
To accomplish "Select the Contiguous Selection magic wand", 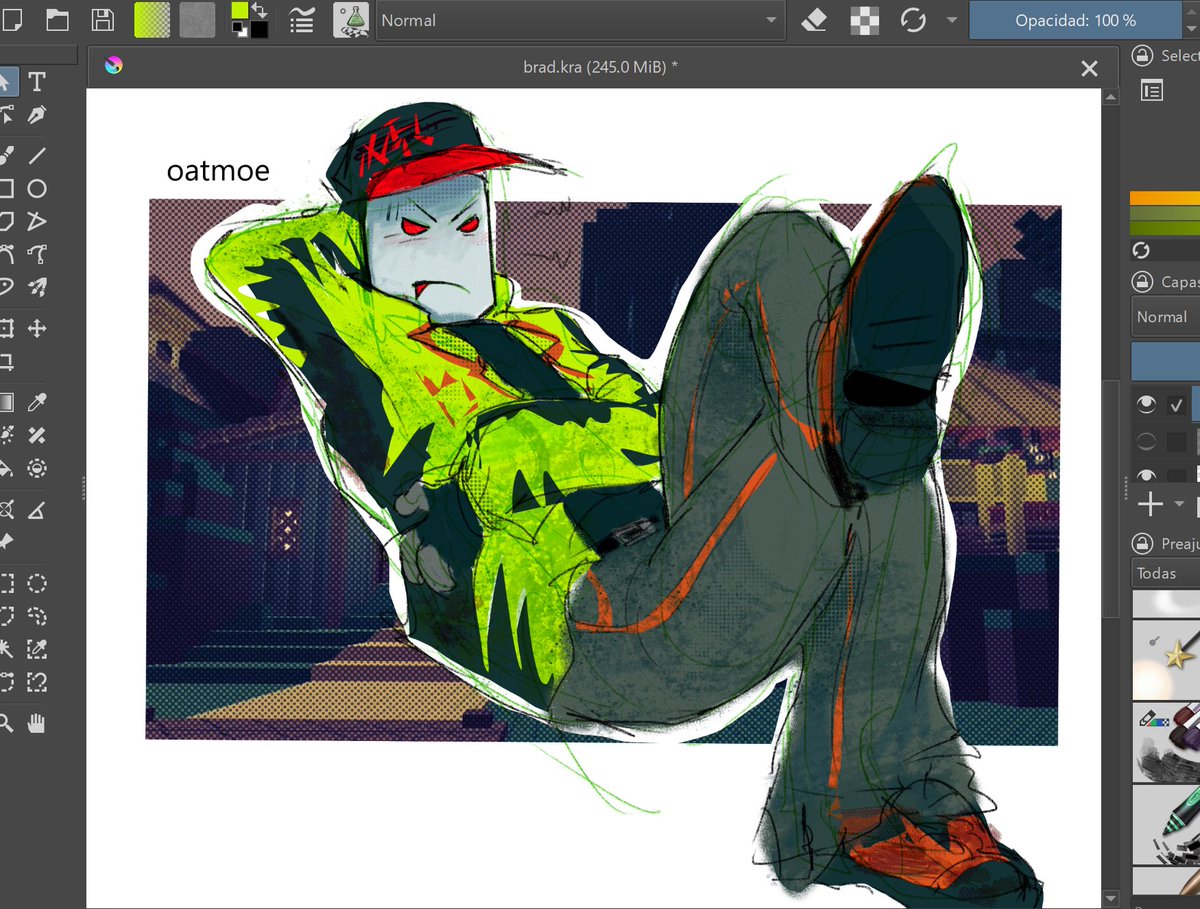I will click(5, 649).
